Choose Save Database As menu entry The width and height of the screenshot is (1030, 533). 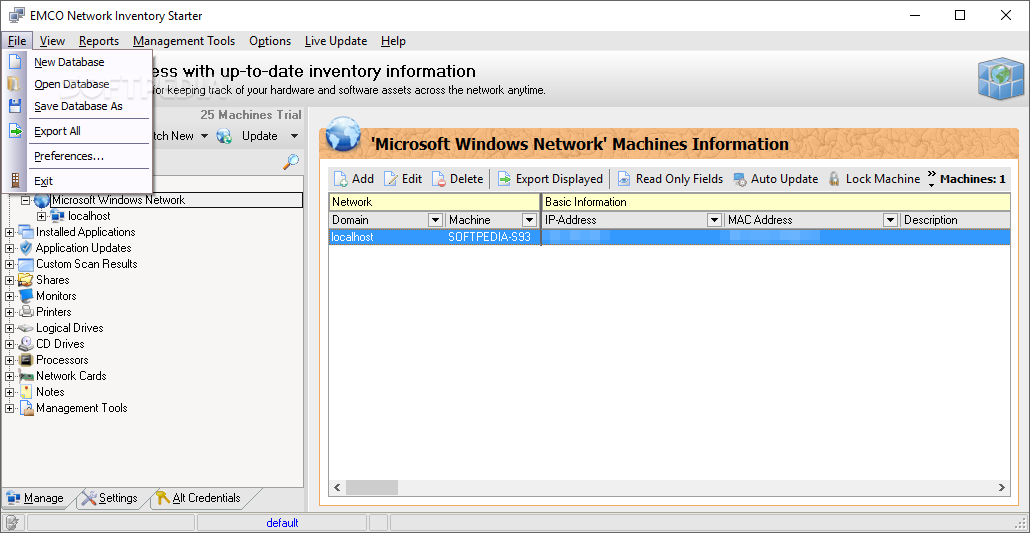point(78,106)
